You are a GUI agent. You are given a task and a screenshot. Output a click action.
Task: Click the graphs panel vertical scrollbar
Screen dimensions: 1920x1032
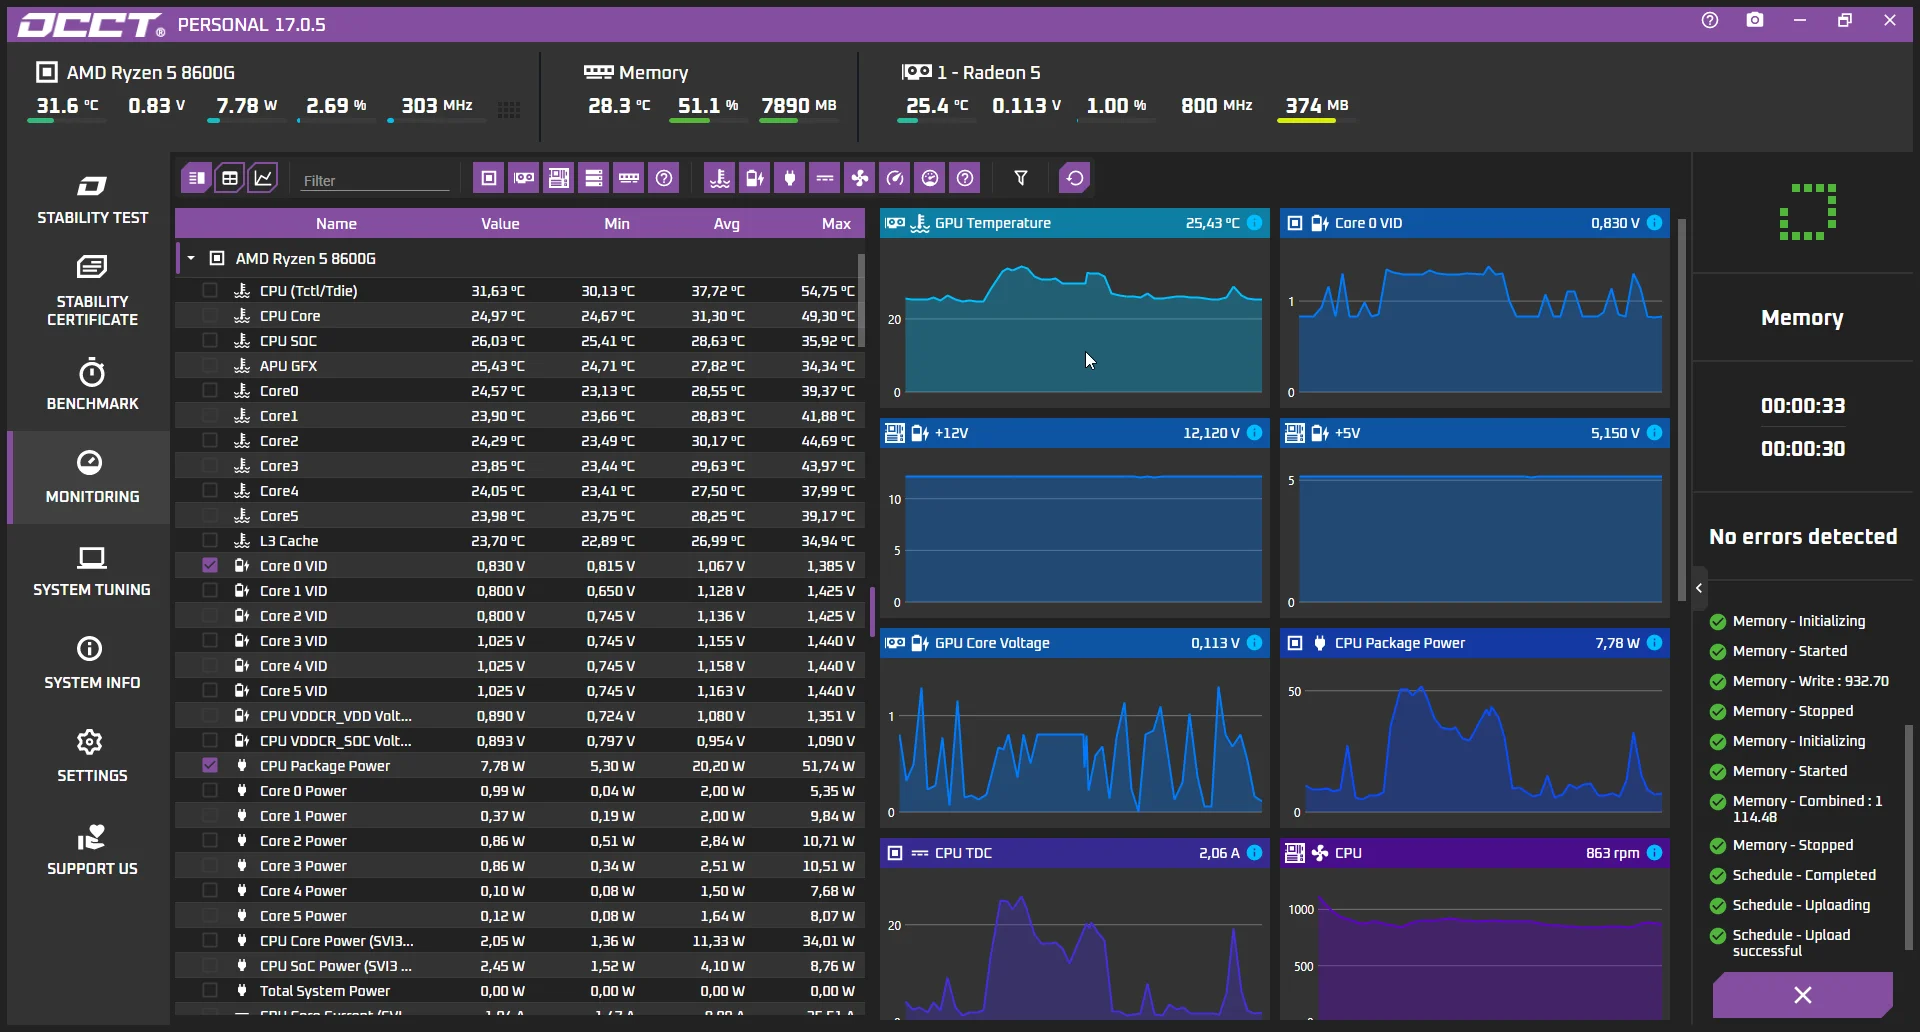[1682, 410]
